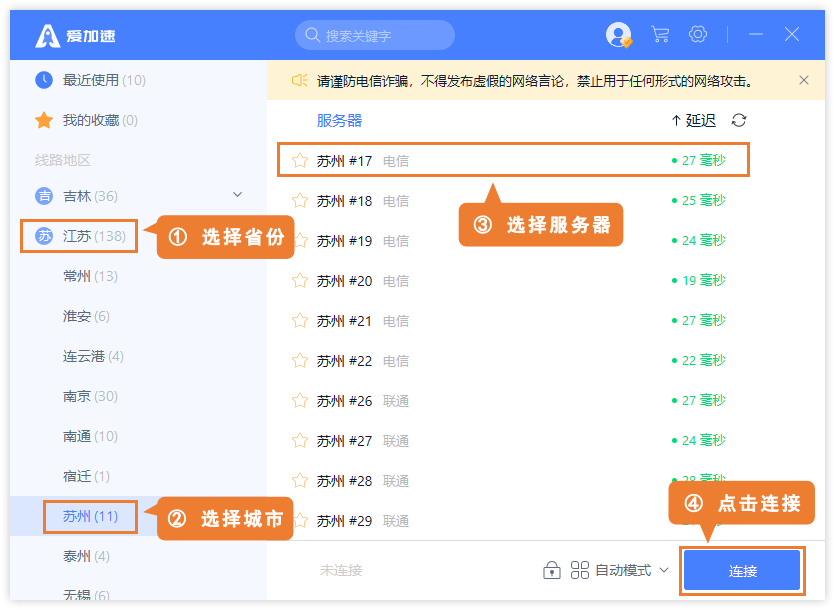The height and width of the screenshot is (610, 835).
Task: Close the 爱加速 window
Action: coord(792,35)
